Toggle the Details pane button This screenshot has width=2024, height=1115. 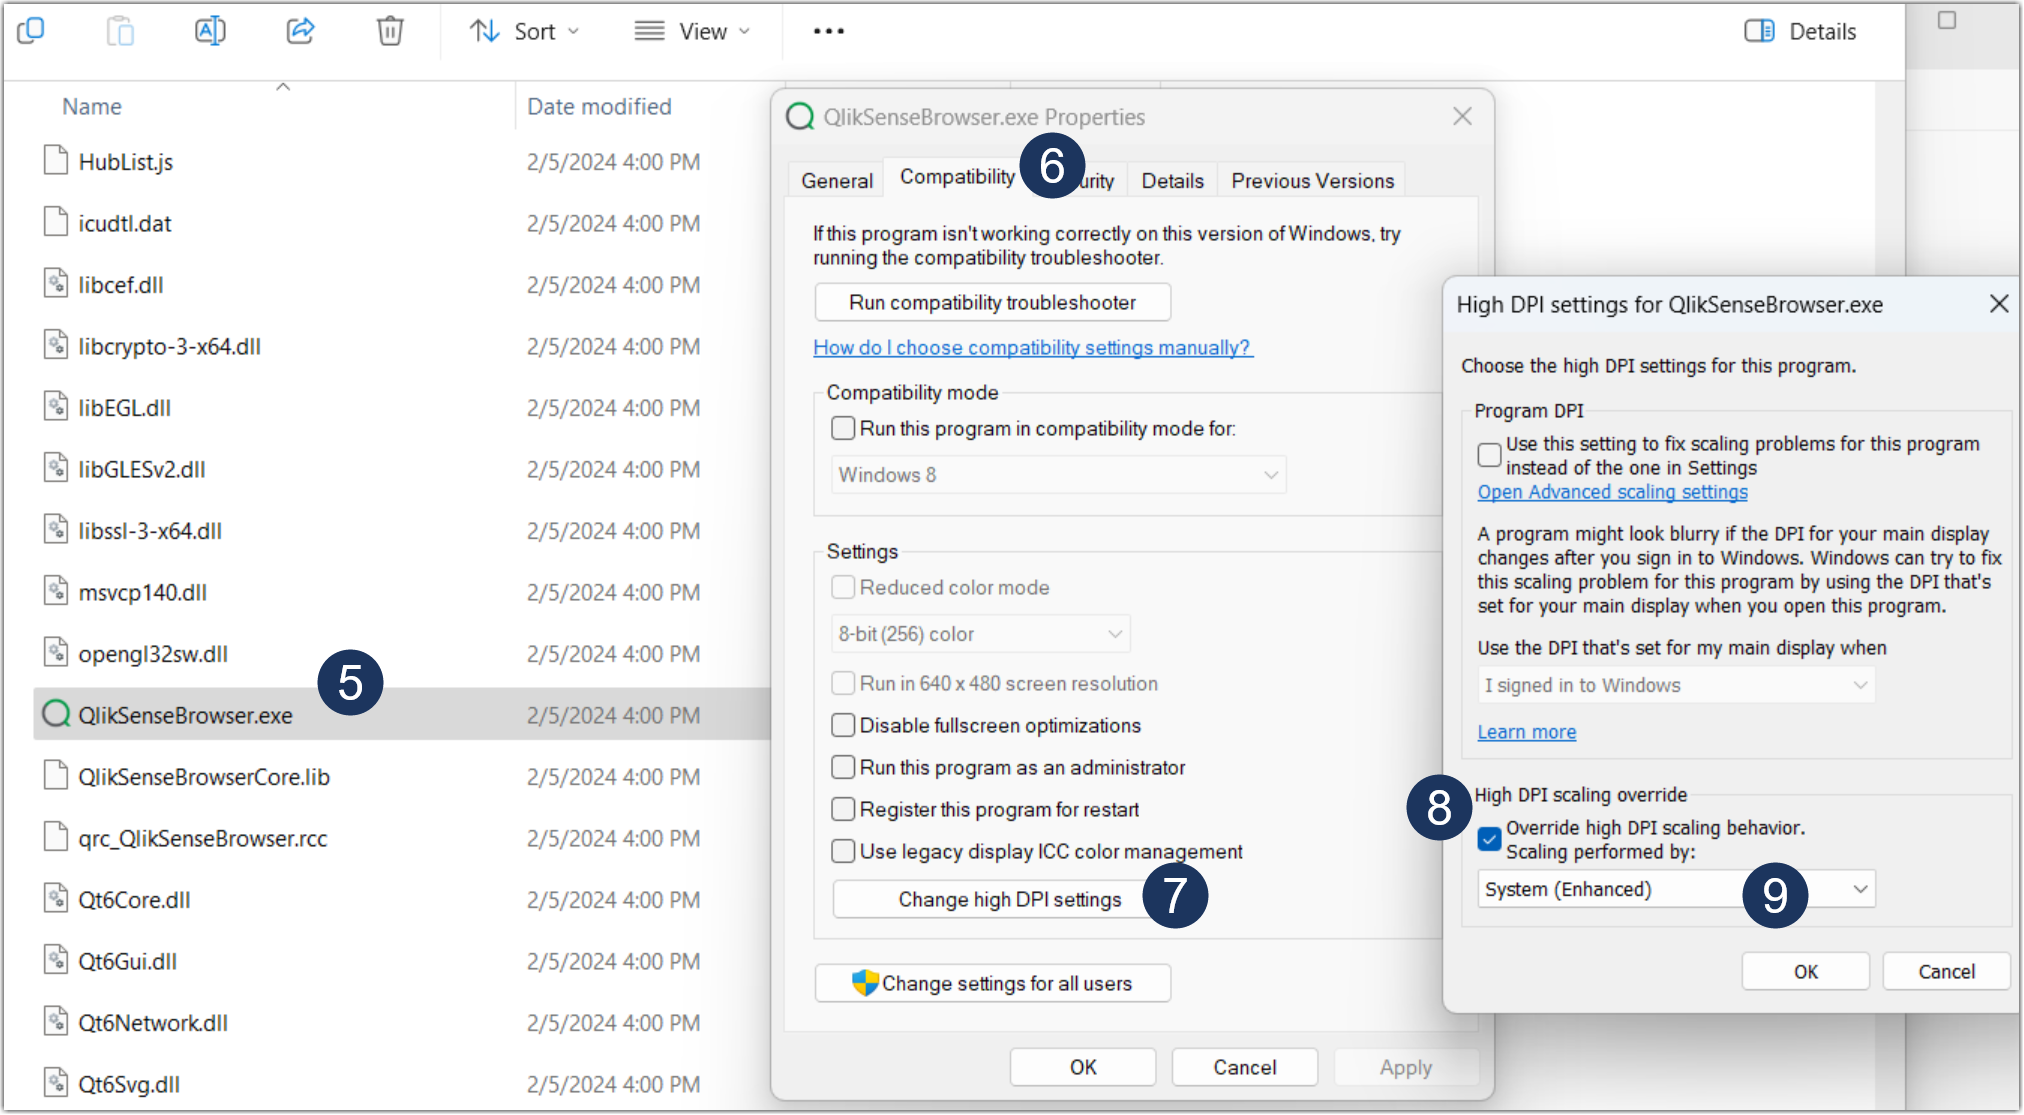click(1800, 31)
